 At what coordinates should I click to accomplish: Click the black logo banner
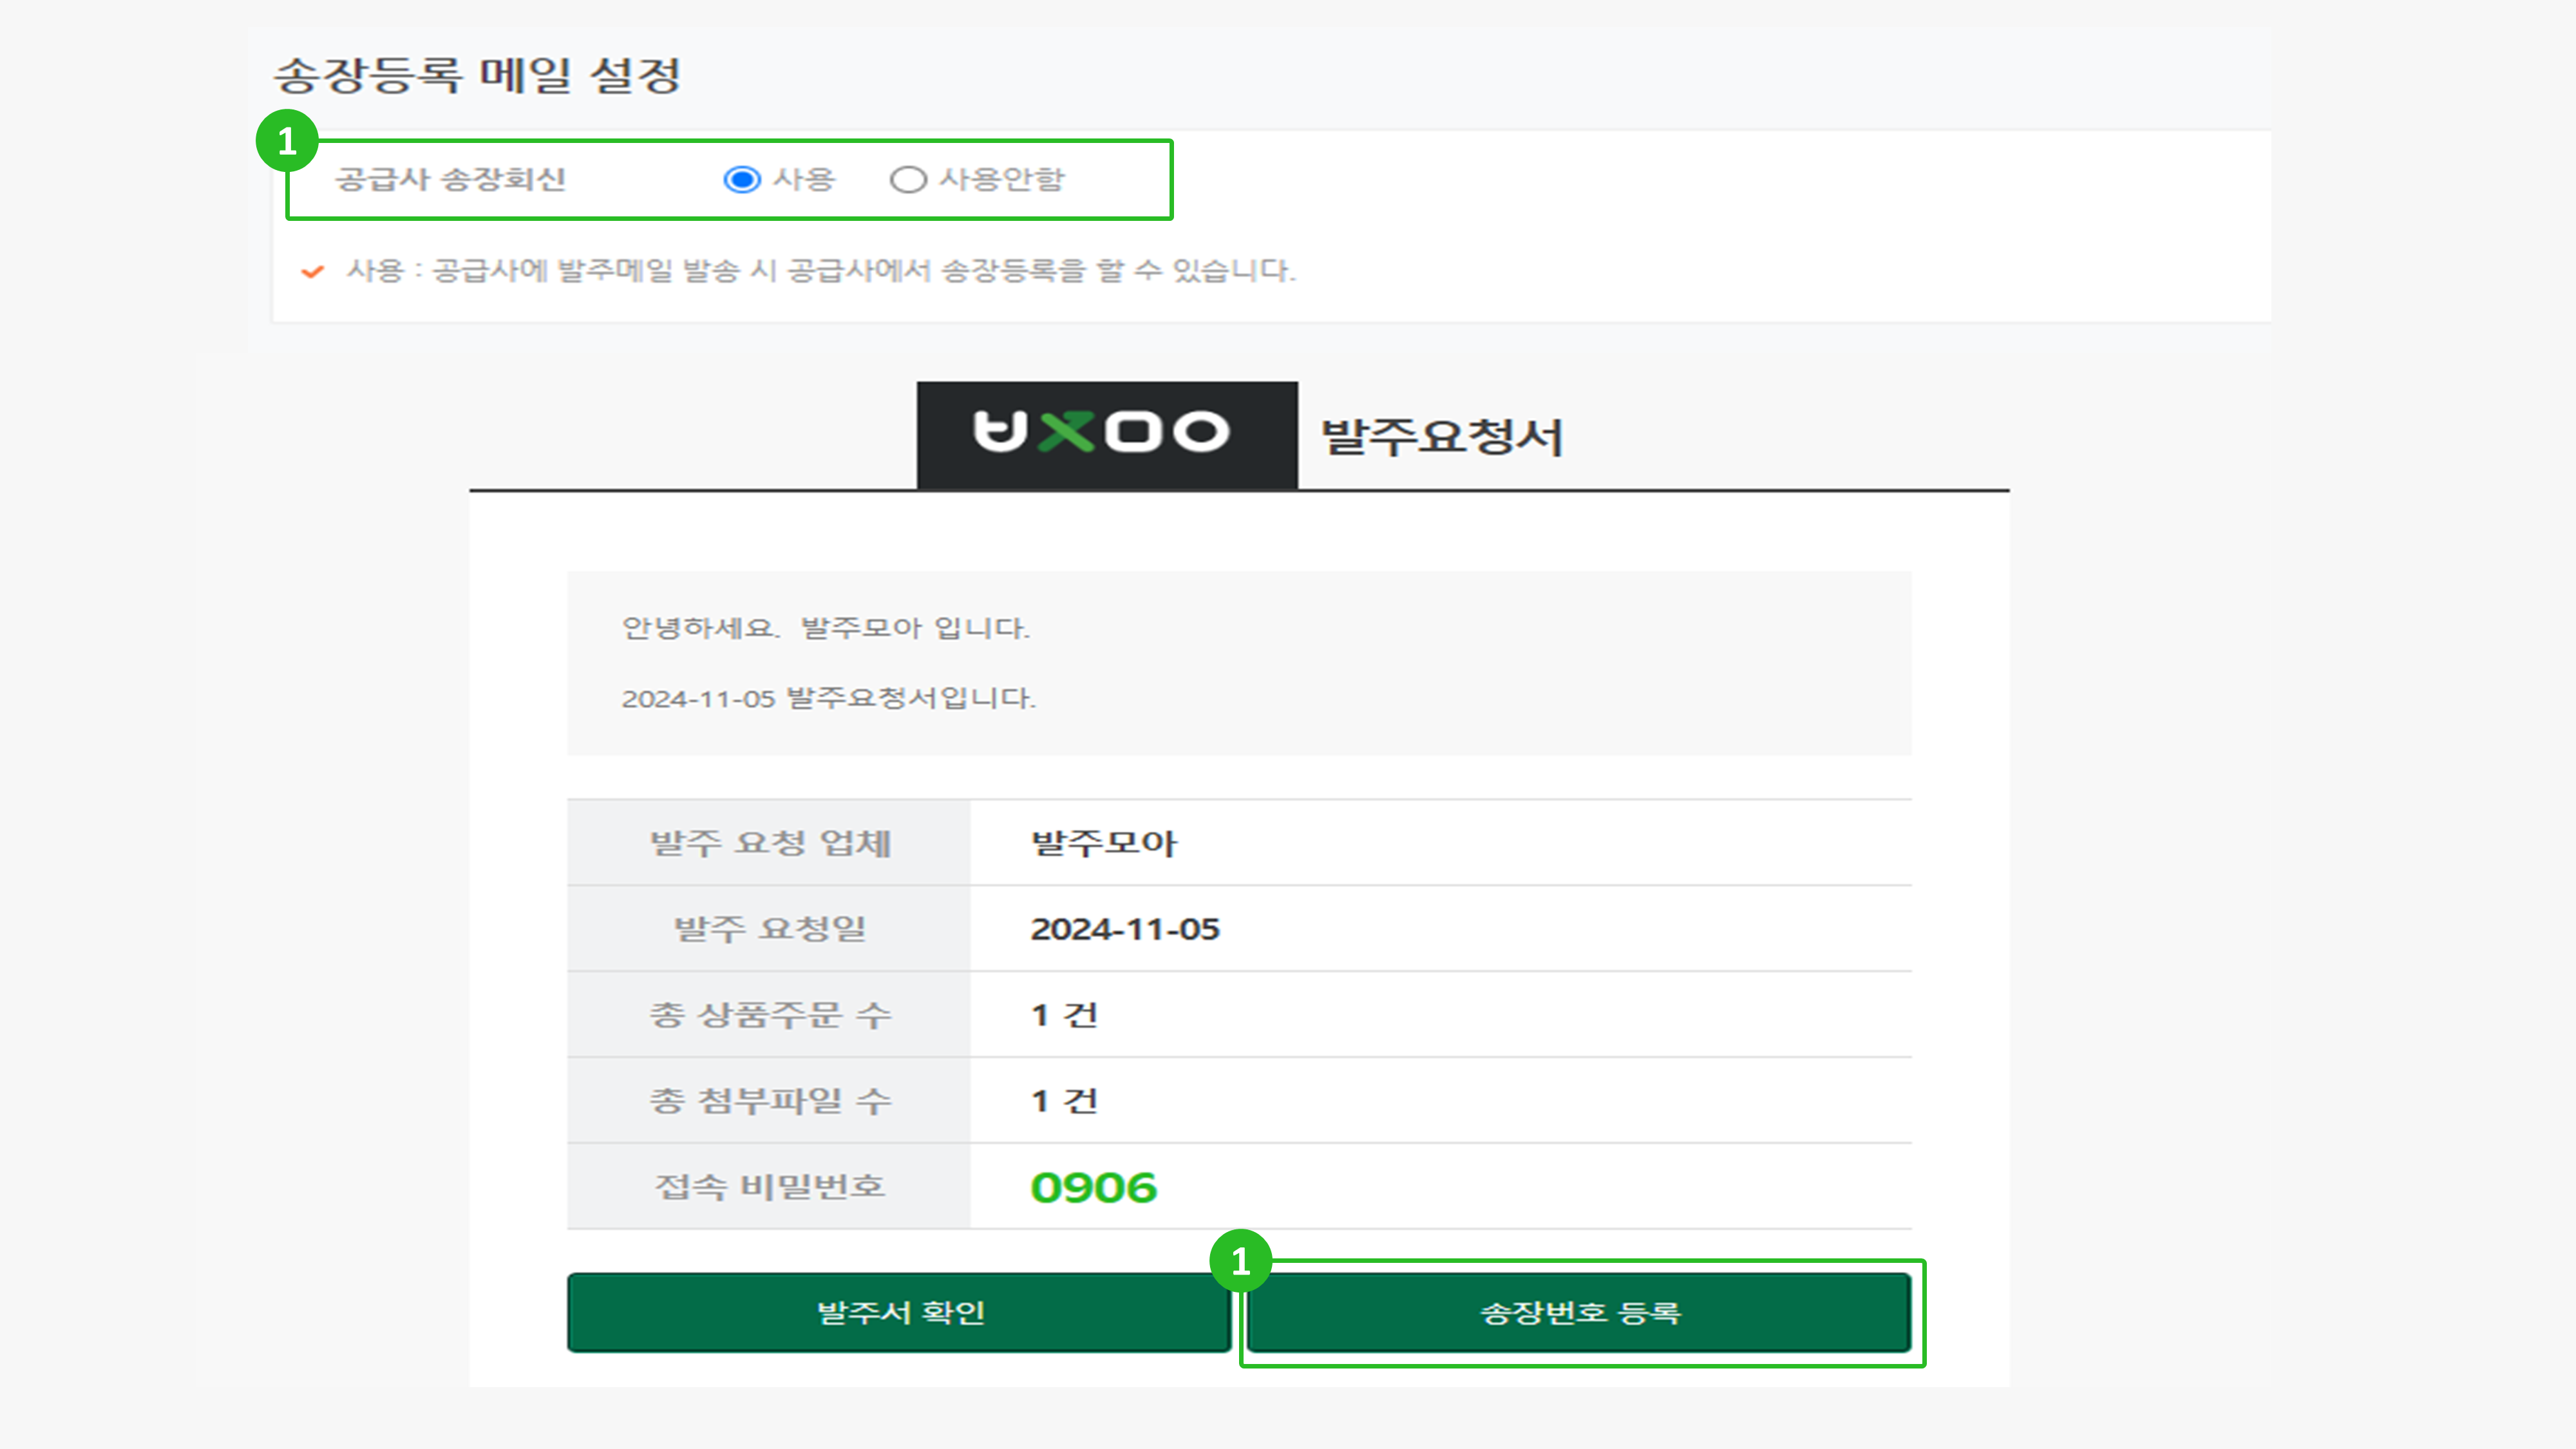coord(1106,434)
